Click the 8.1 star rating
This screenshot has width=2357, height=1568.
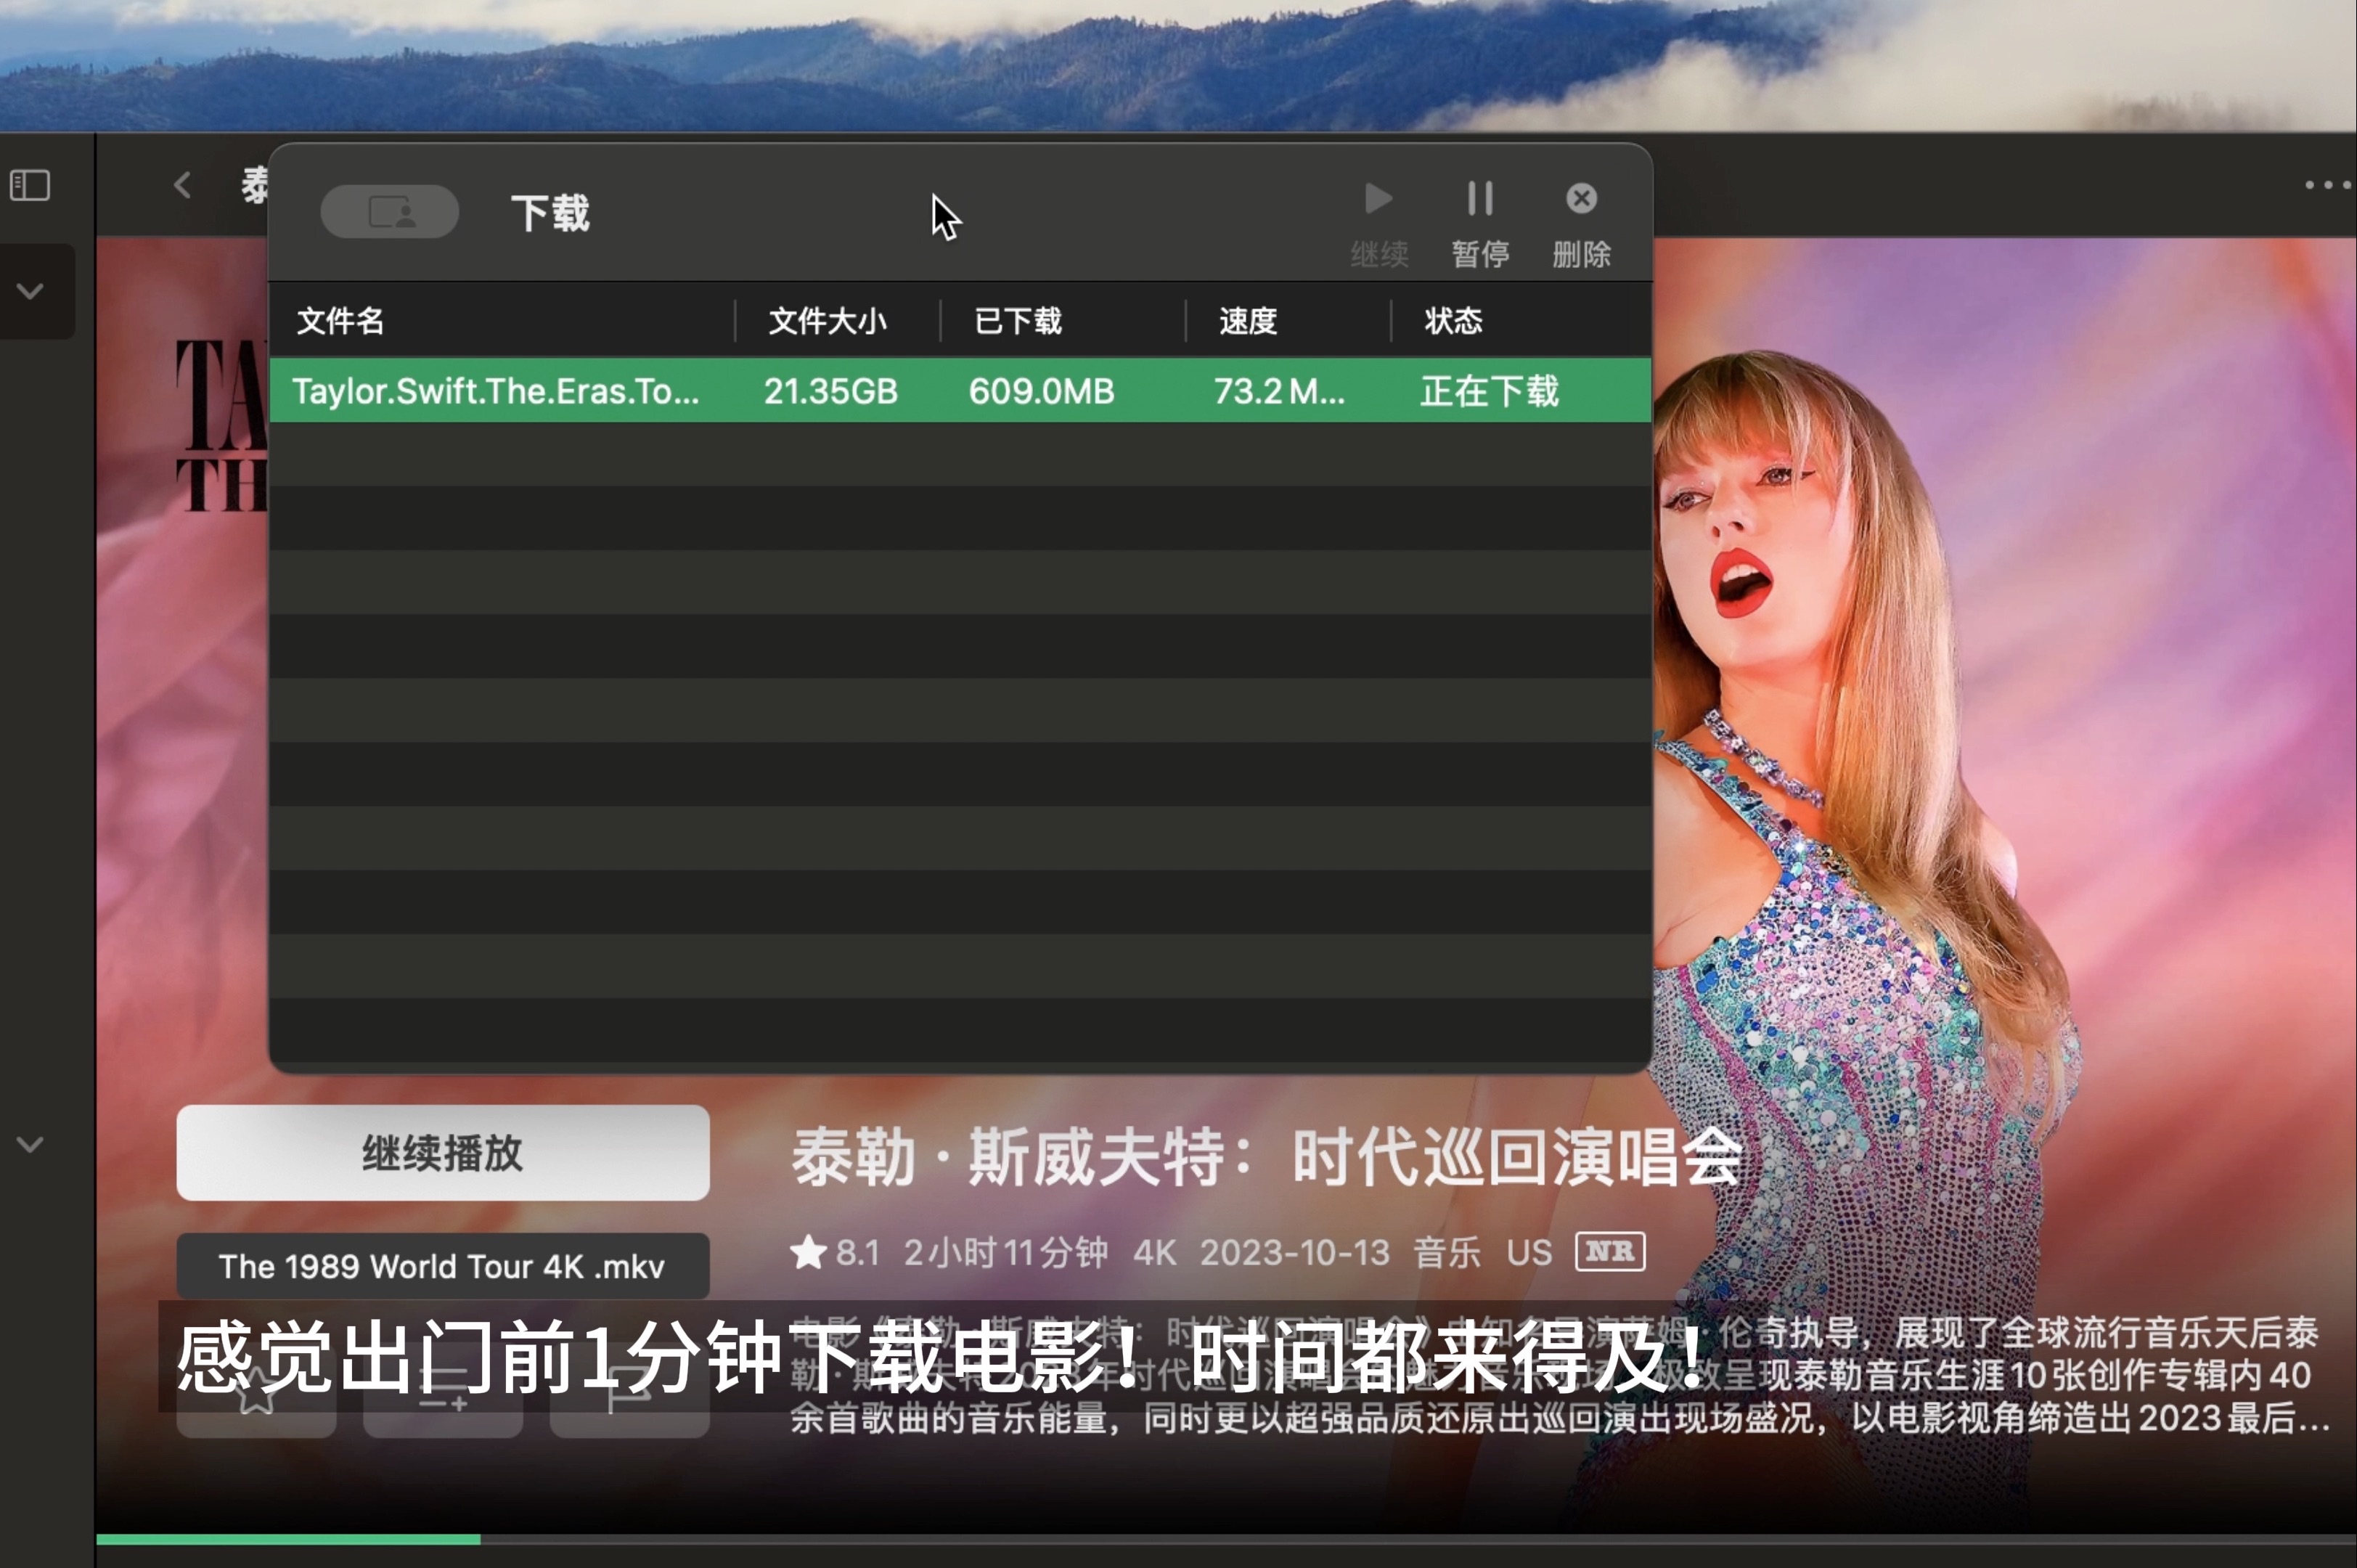tap(835, 1252)
